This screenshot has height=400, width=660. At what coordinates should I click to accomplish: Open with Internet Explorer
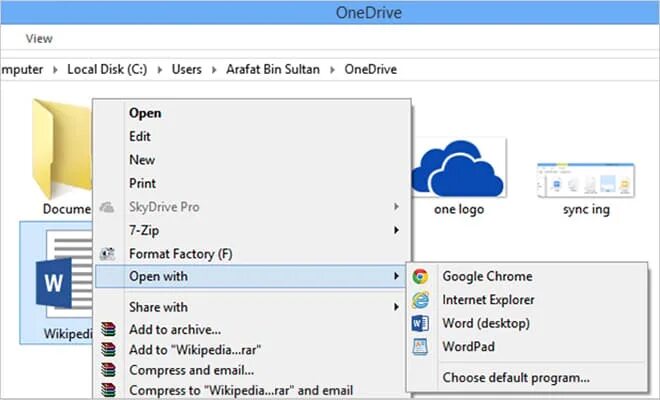pos(527,300)
